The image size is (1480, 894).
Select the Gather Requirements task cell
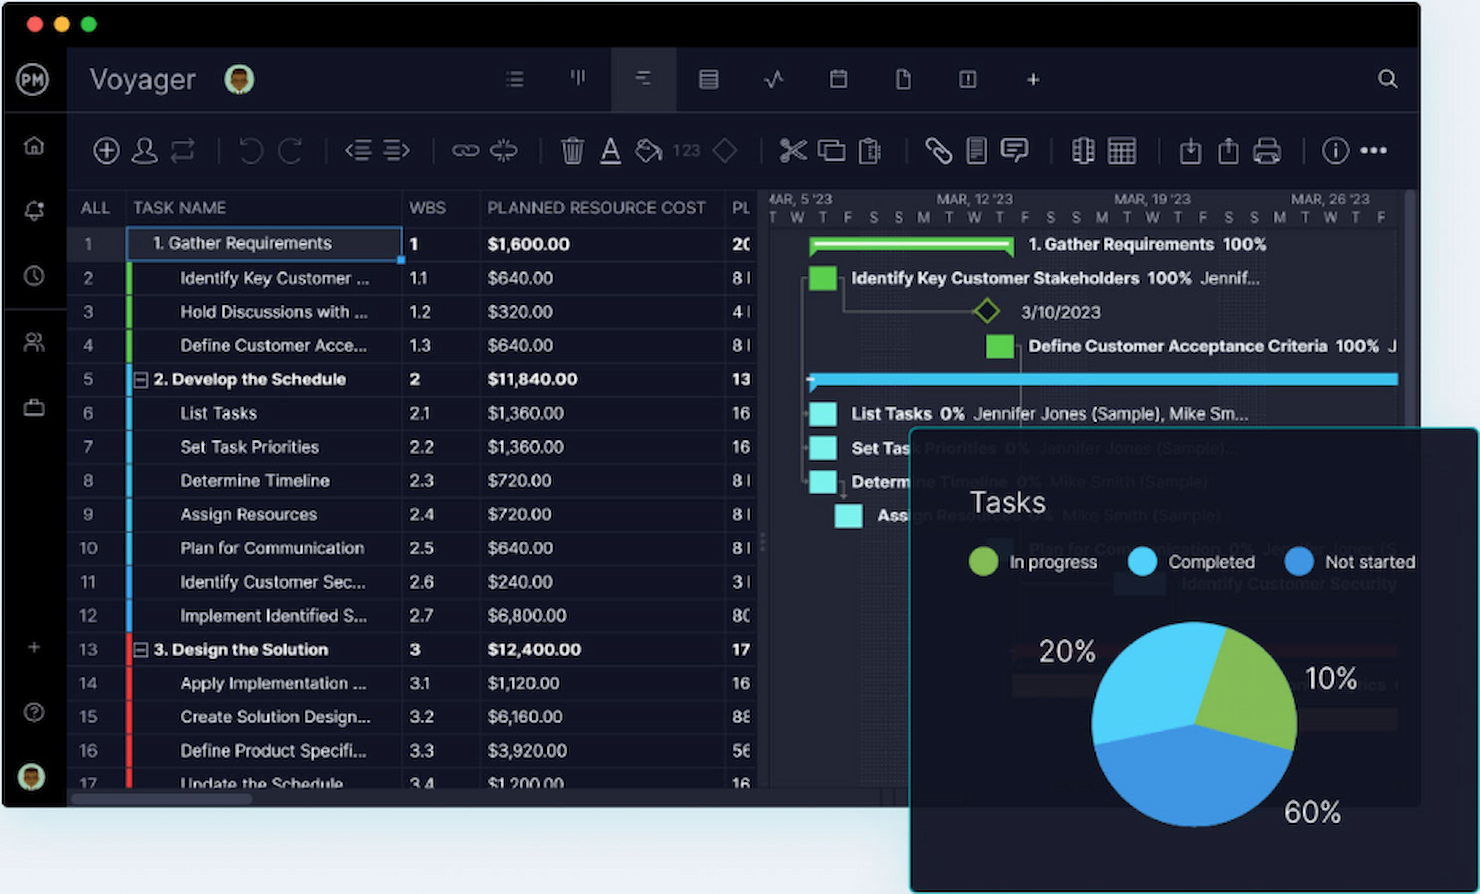pos(265,243)
